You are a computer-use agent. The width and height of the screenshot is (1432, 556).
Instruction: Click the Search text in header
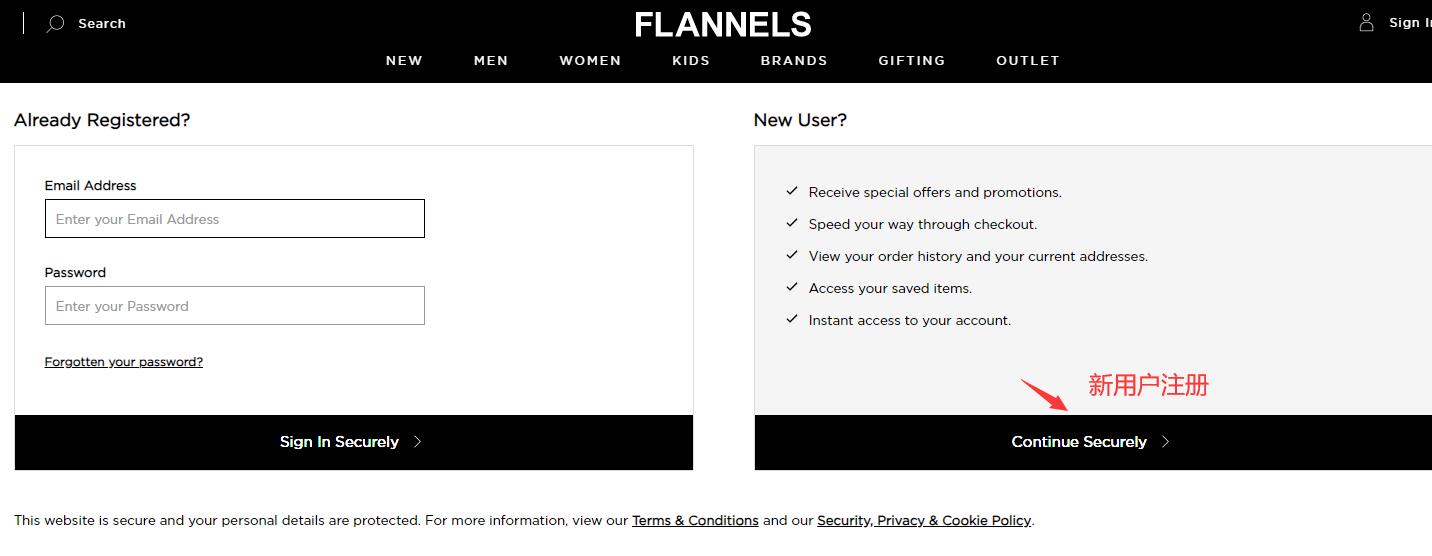[102, 23]
